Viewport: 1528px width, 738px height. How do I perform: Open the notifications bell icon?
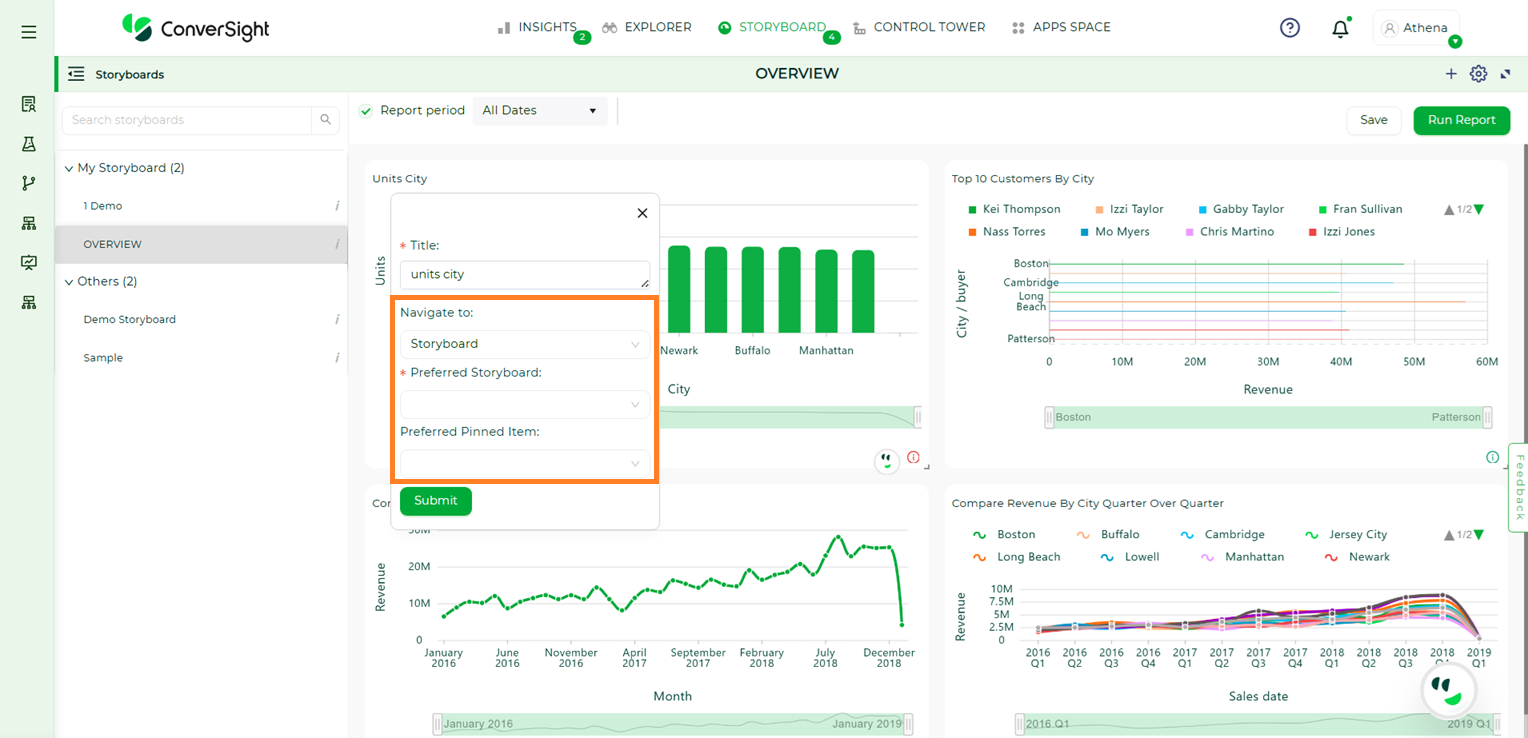click(x=1340, y=28)
